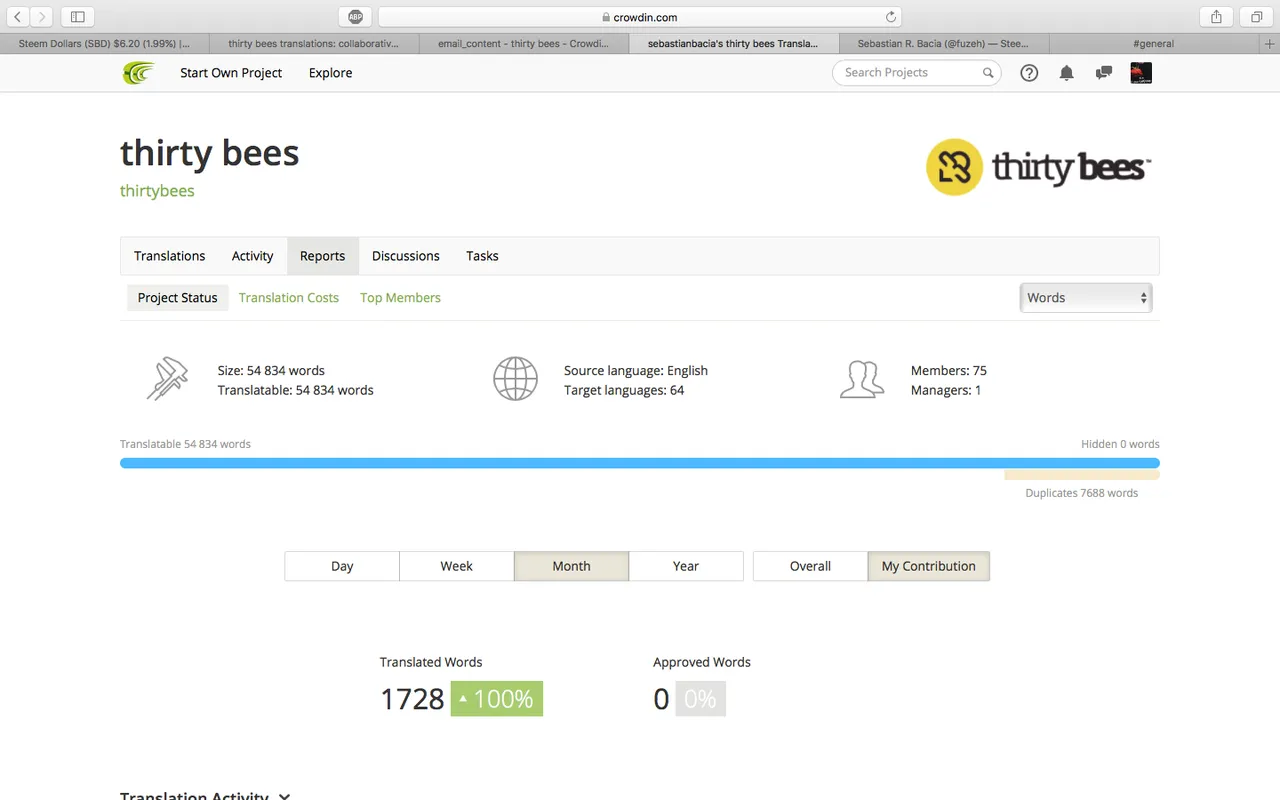Show all tabs overview button

coord(1256,17)
